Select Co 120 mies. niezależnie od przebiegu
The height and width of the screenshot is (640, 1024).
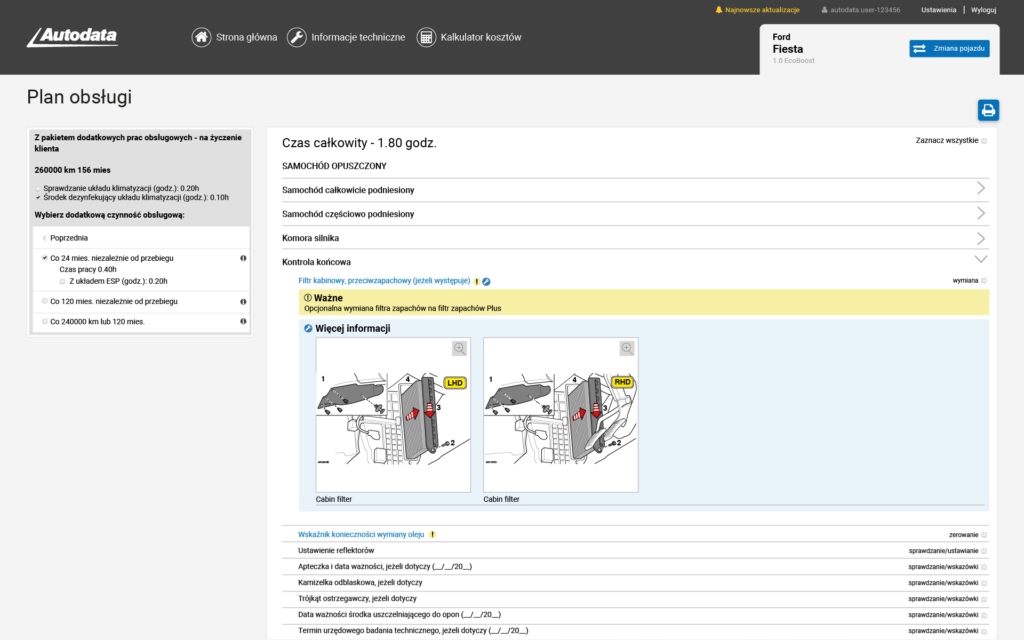(45, 301)
